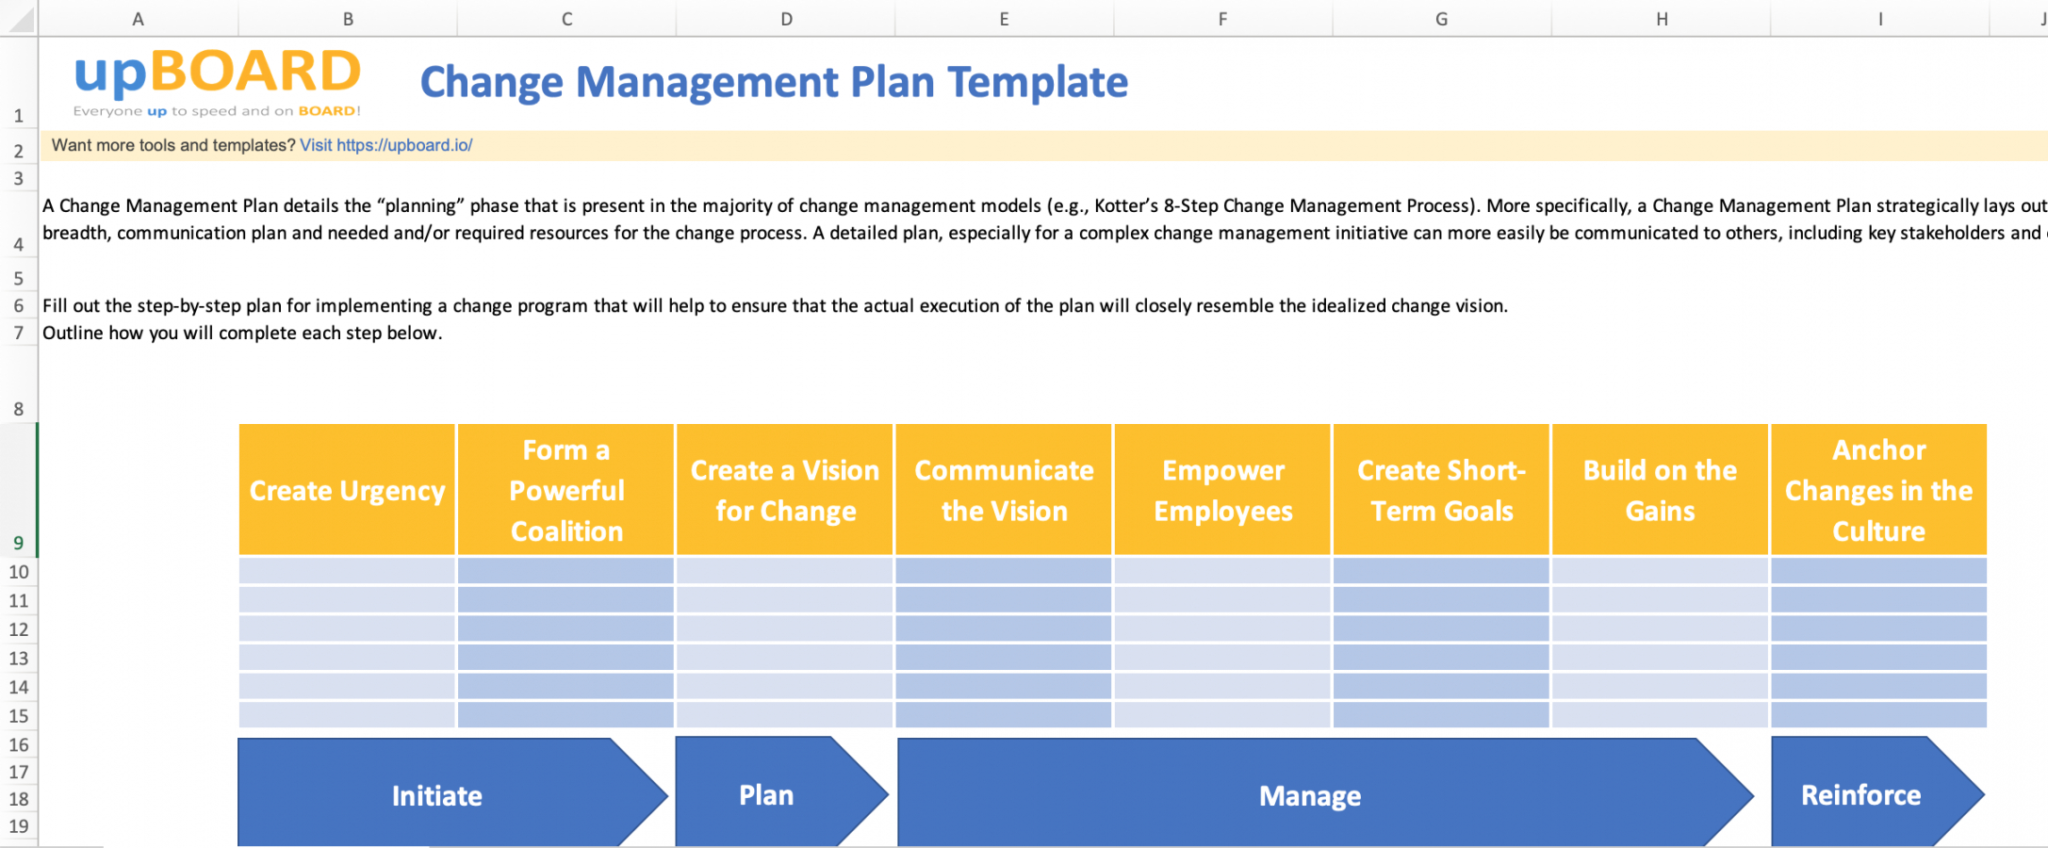This screenshot has width=2048, height=848.
Task: Click the upBOARD logo image
Action: 217,82
